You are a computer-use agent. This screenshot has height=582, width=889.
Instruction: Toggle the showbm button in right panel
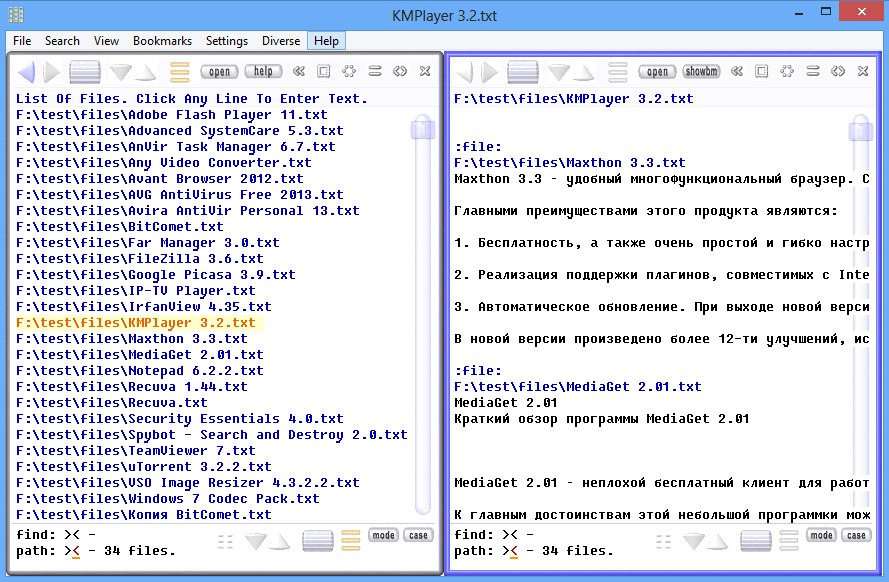coord(701,72)
